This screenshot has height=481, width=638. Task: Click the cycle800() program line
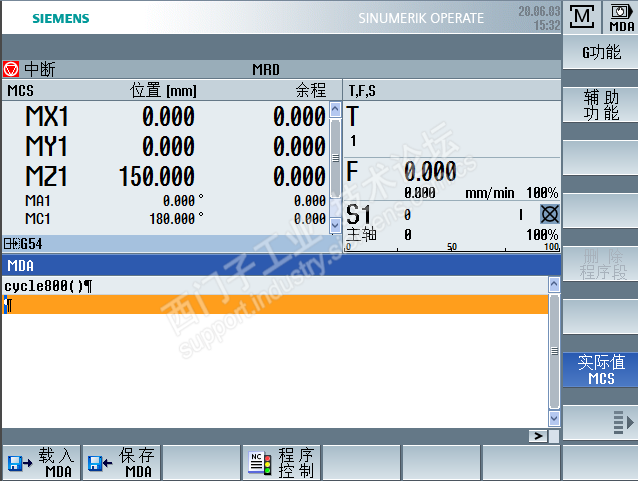(x=275, y=286)
